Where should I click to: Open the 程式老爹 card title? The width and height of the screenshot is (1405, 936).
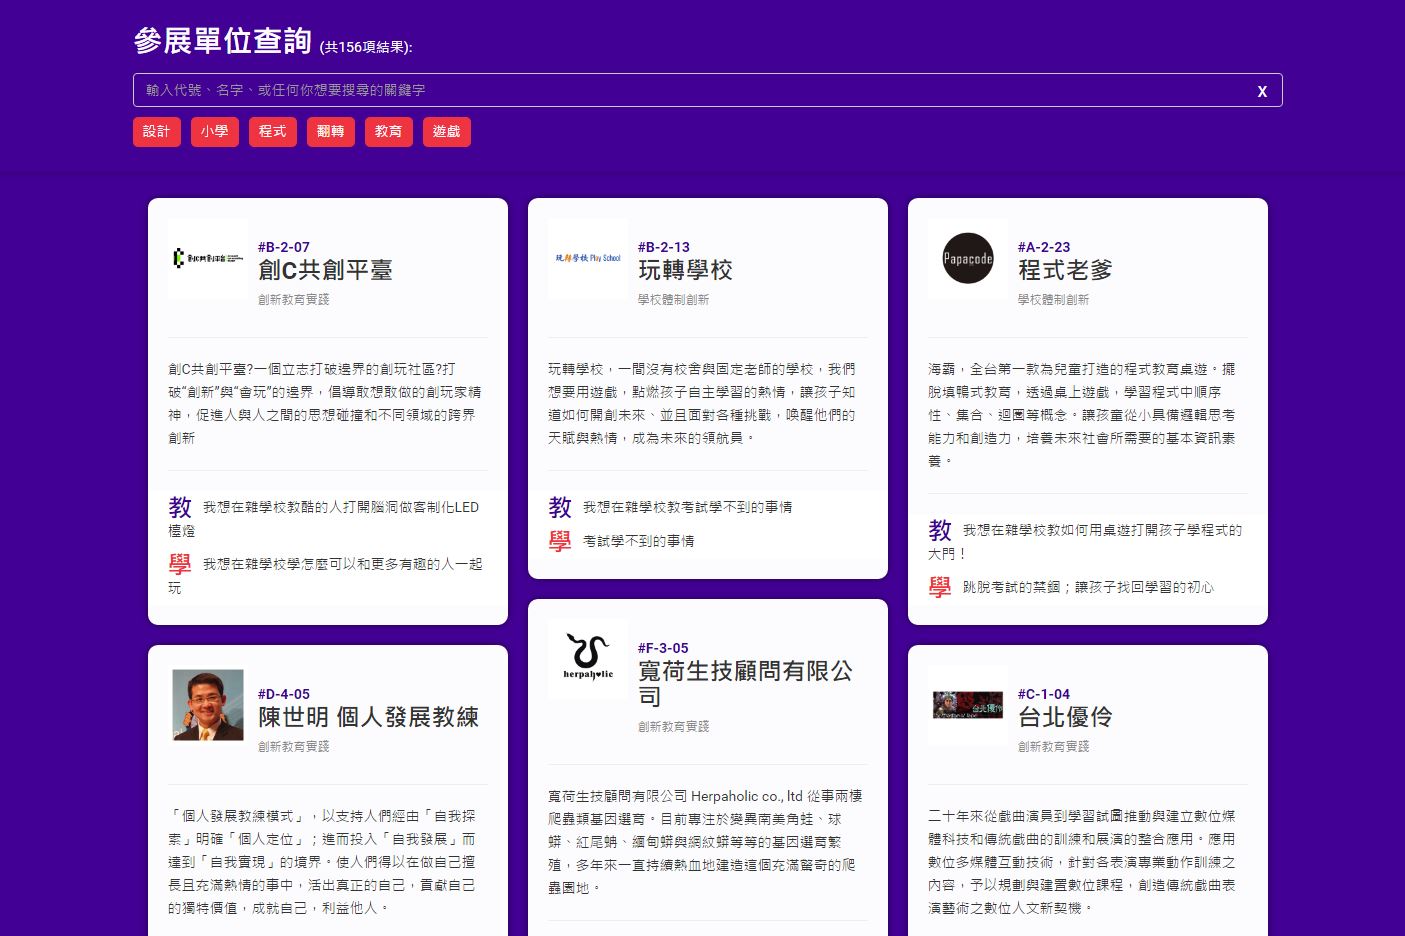click(x=1065, y=270)
